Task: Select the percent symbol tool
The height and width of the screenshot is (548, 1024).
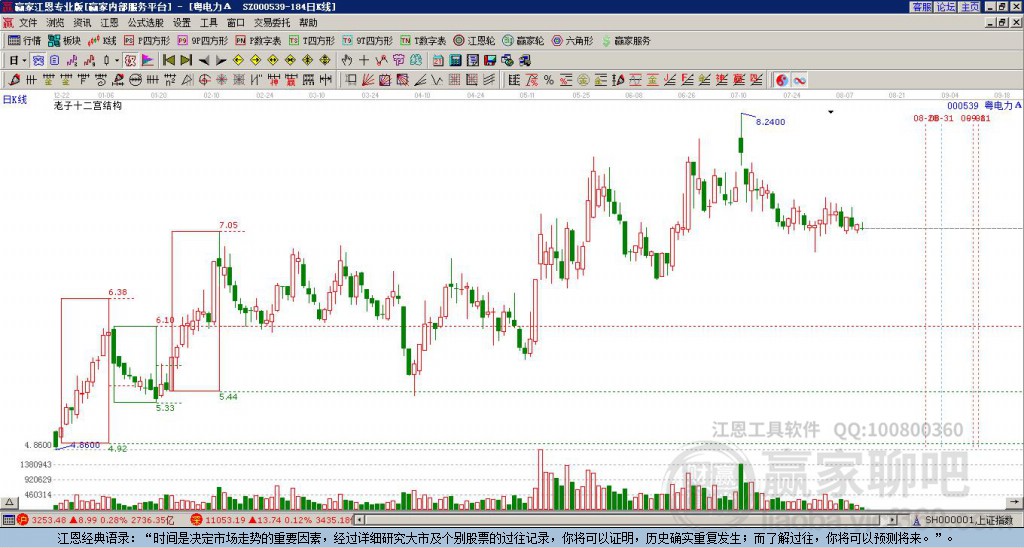Action: point(549,80)
